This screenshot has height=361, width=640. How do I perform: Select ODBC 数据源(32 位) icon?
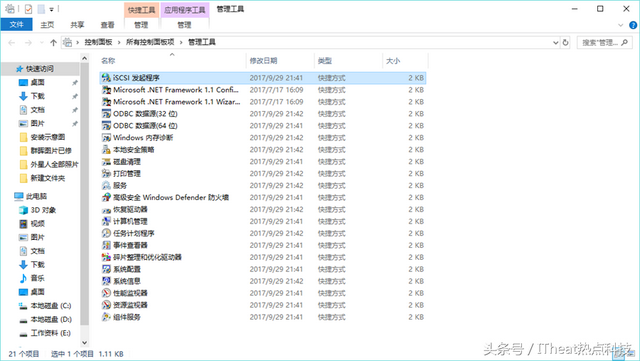pyautogui.click(x=106, y=114)
